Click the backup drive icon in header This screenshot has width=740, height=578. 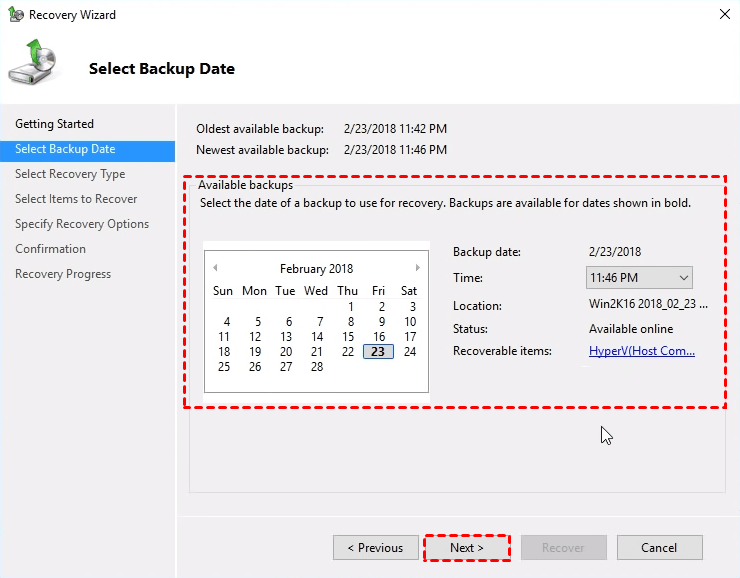[33, 62]
